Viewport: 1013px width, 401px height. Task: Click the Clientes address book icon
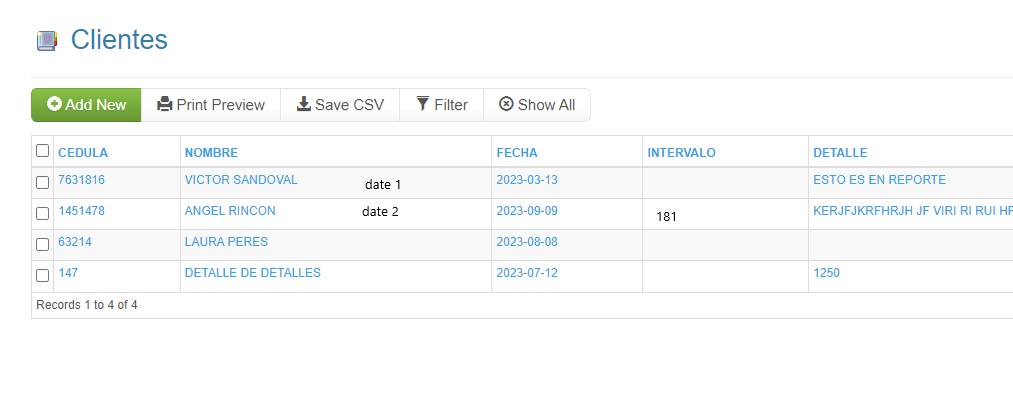pyautogui.click(x=47, y=41)
